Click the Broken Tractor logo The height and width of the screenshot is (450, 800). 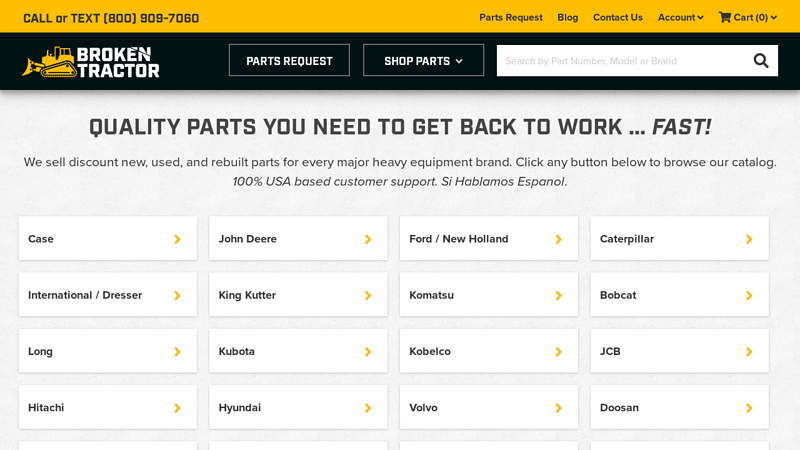pos(91,61)
